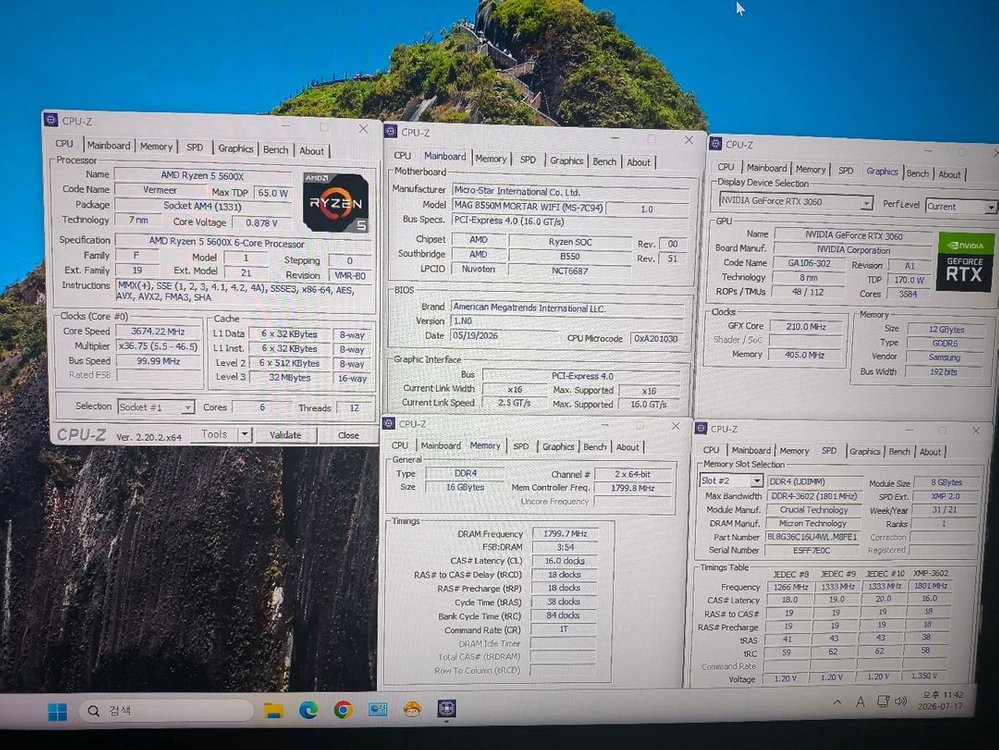Viewport: 999px width, 750px height.
Task: Click the Crucial Technology module manufacturer field
Action: 814,510
